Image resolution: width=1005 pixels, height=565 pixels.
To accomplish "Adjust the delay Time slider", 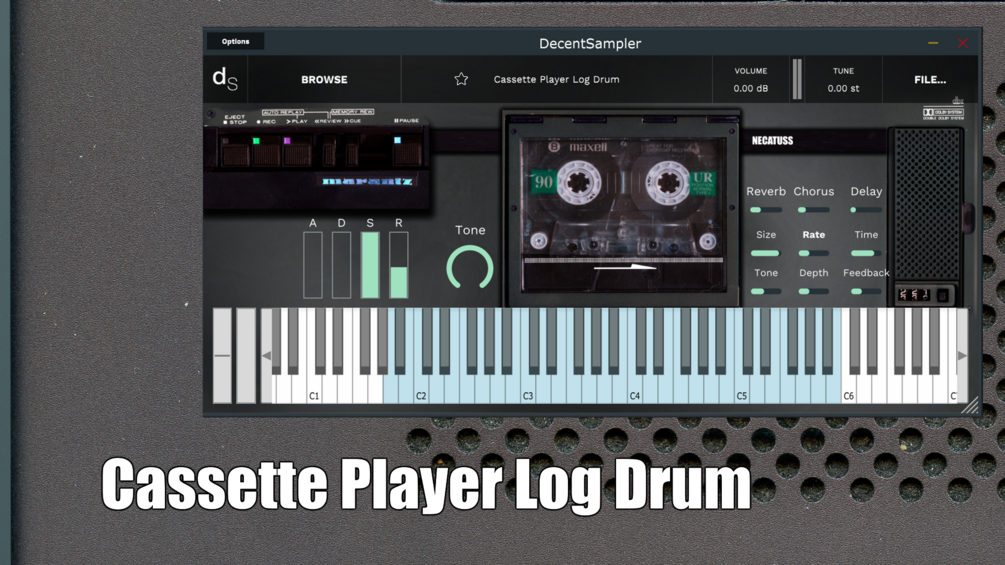I will [866, 253].
